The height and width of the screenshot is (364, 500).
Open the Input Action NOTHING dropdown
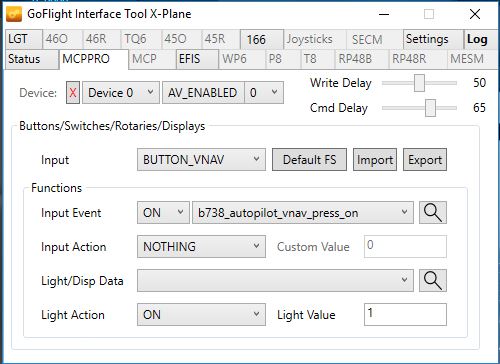(201, 247)
